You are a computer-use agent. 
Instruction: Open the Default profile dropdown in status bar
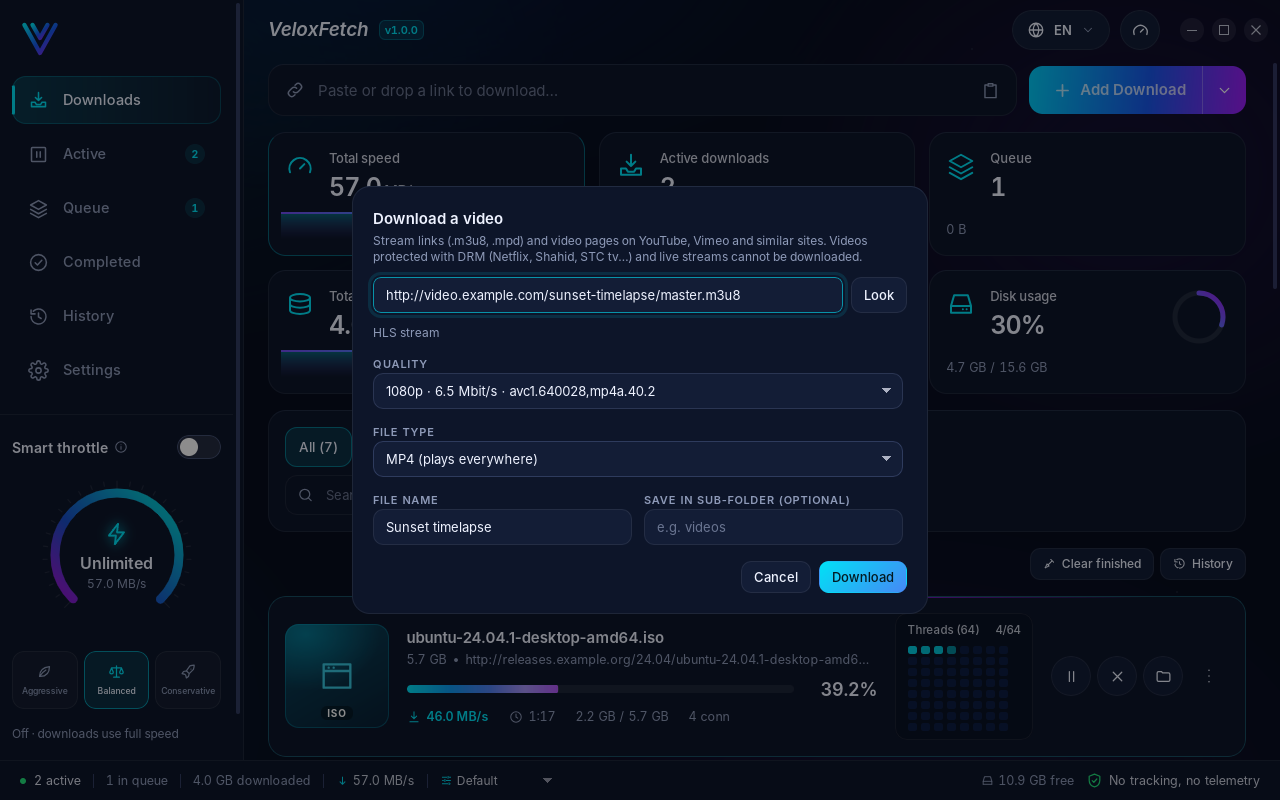point(497,780)
